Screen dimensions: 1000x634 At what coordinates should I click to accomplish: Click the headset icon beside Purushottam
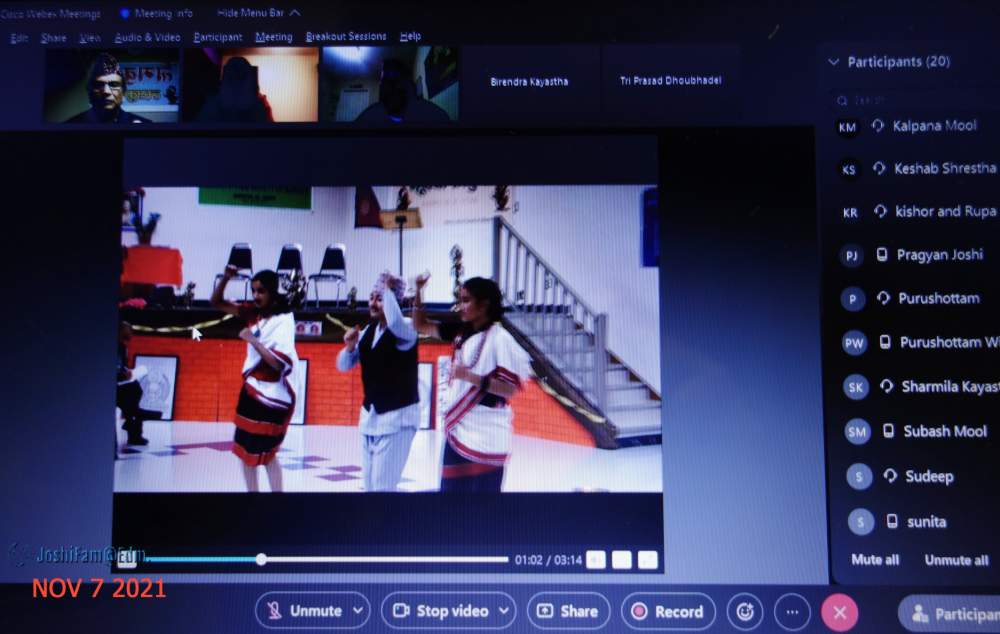[x=883, y=298]
